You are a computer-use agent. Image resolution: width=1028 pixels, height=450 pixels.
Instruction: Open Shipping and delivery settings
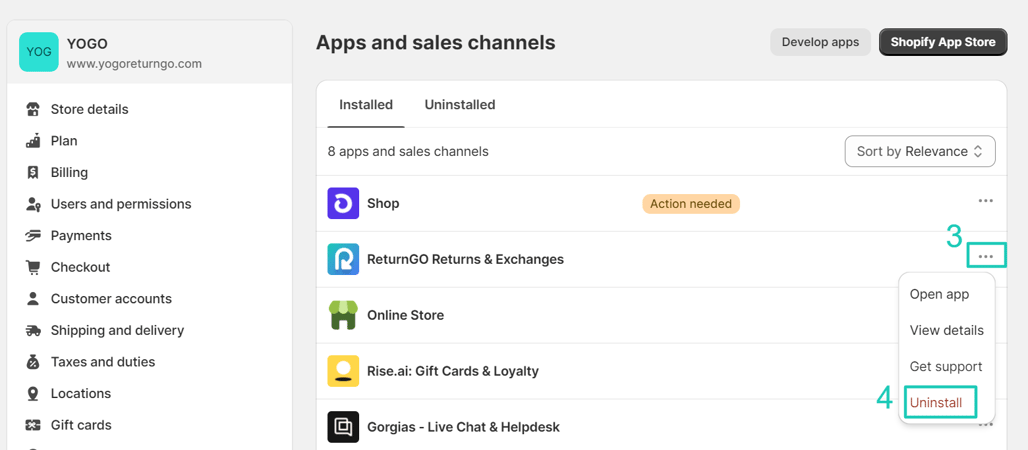pyautogui.click(x=117, y=330)
